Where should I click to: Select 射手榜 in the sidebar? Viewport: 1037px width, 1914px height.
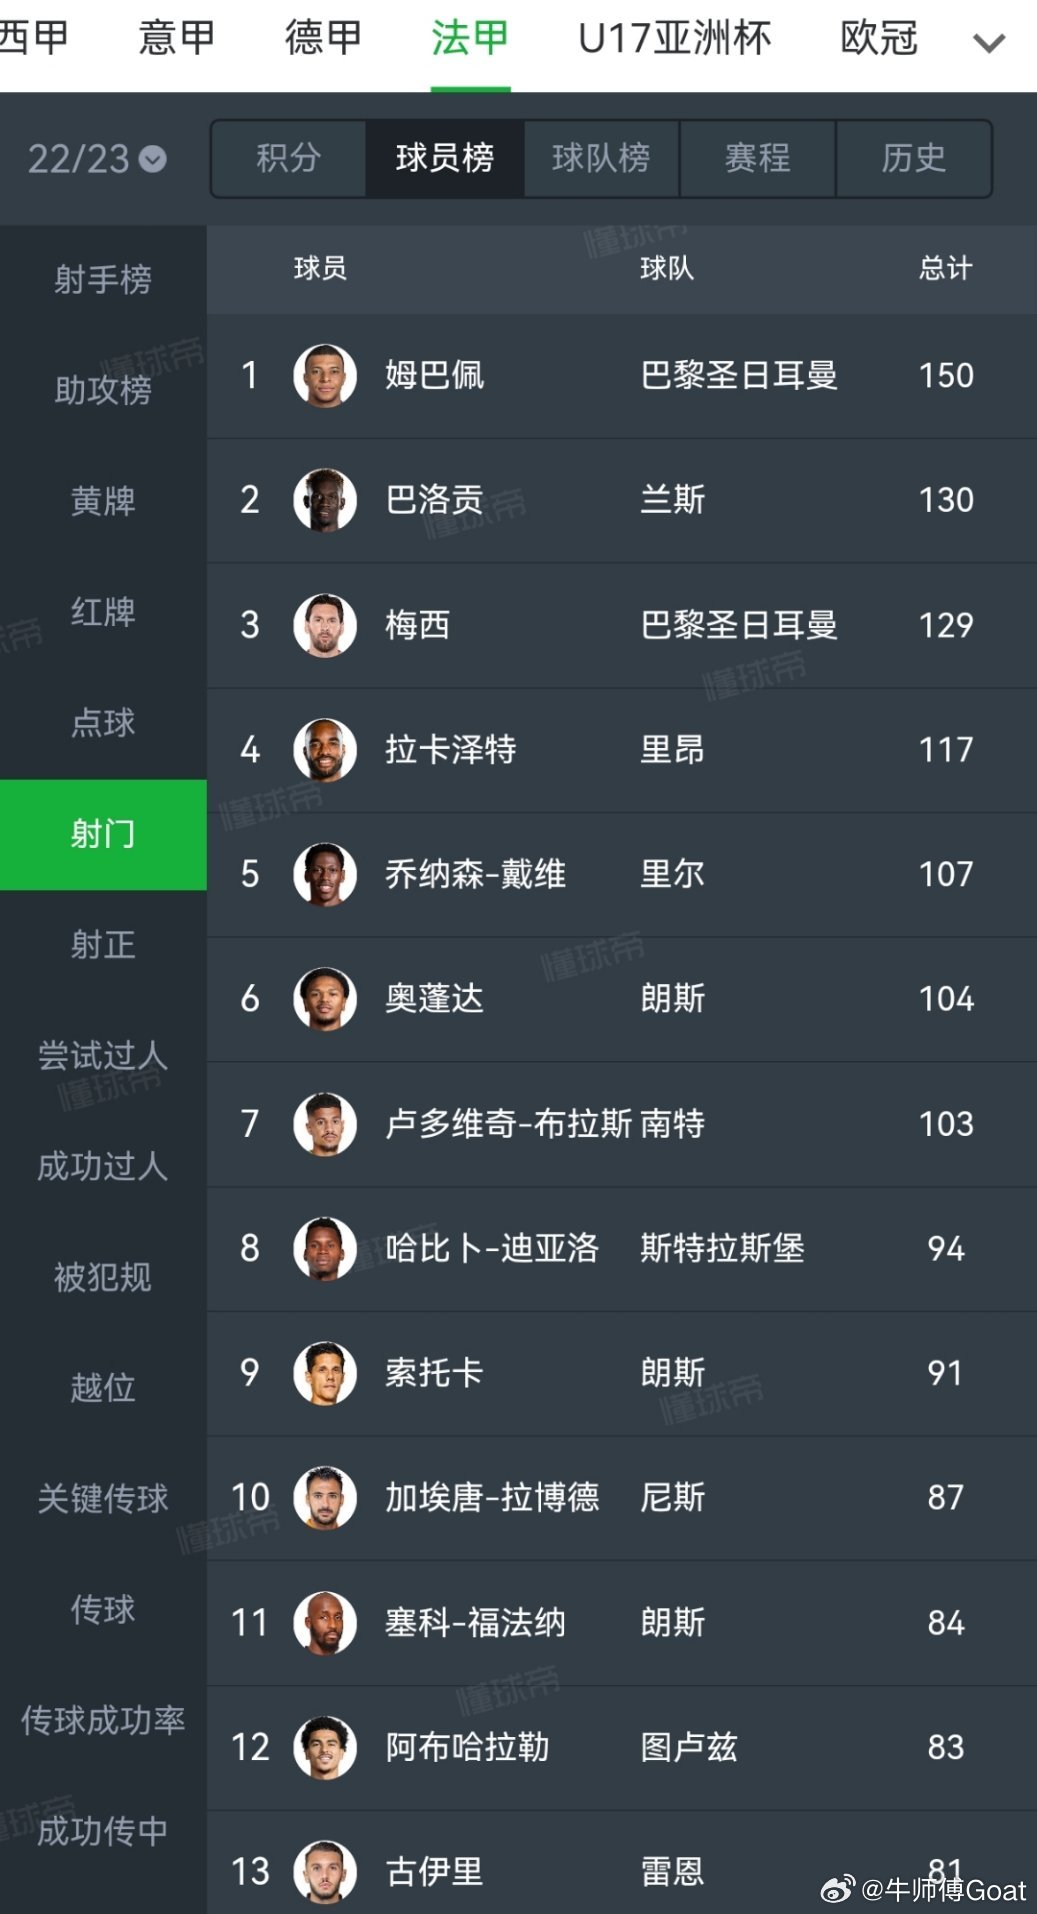(x=103, y=280)
